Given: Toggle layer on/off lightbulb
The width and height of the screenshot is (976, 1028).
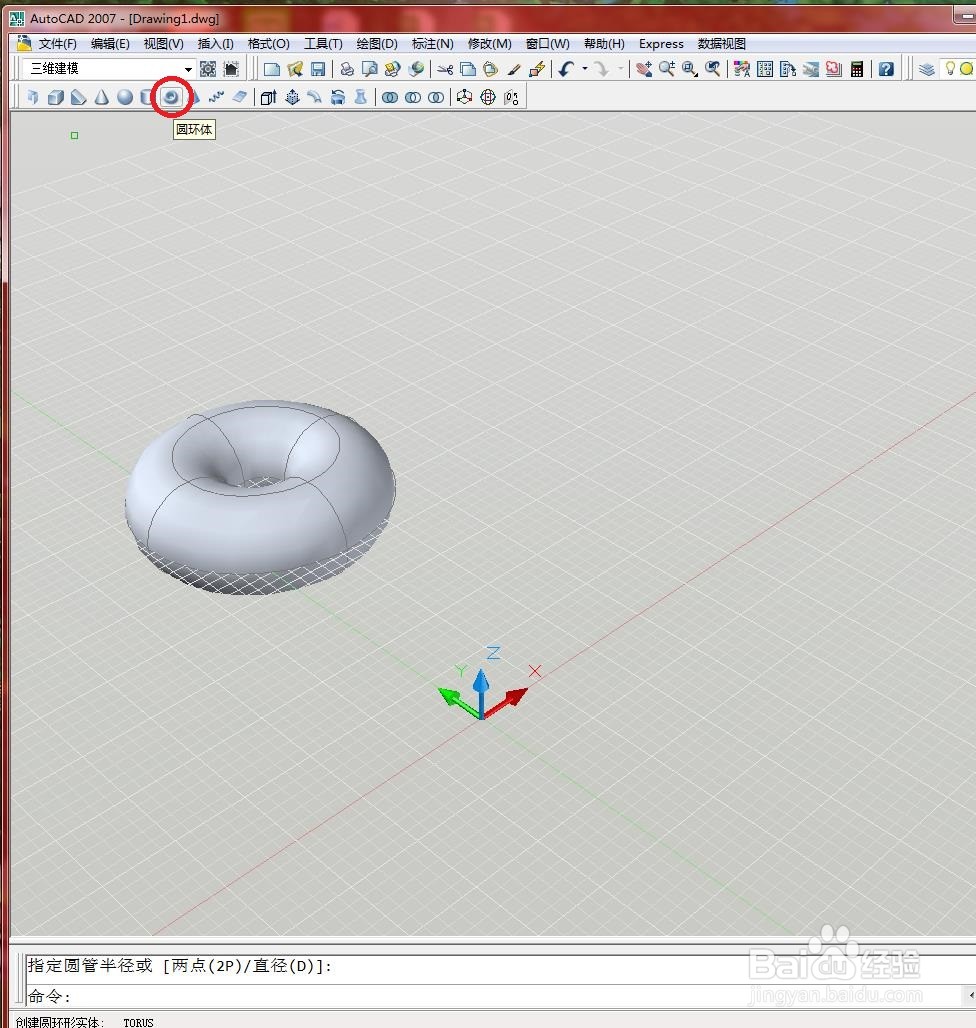Looking at the screenshot, I should pos(950,68).
